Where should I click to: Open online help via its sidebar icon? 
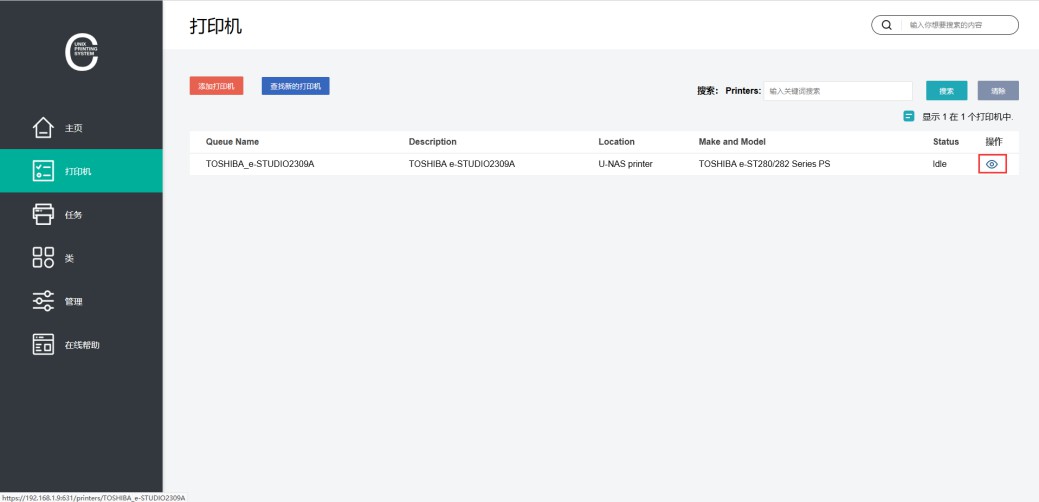pos(43,344)
